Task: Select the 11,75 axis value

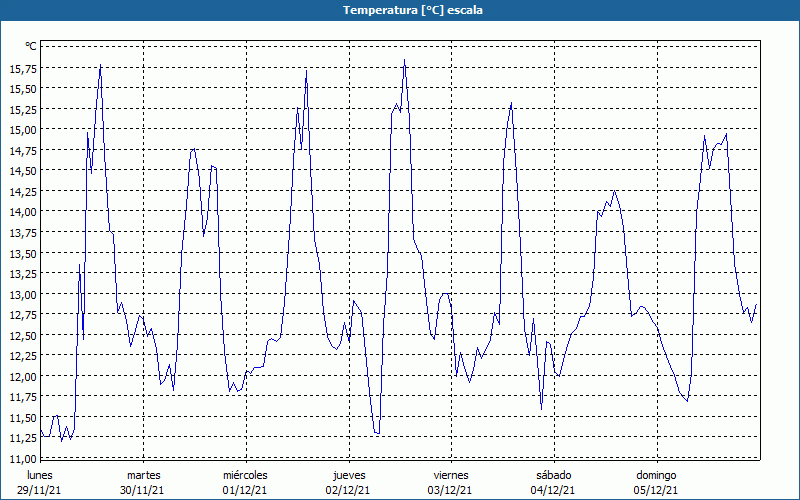Action: pyautogui.click(x=23, y=397)
